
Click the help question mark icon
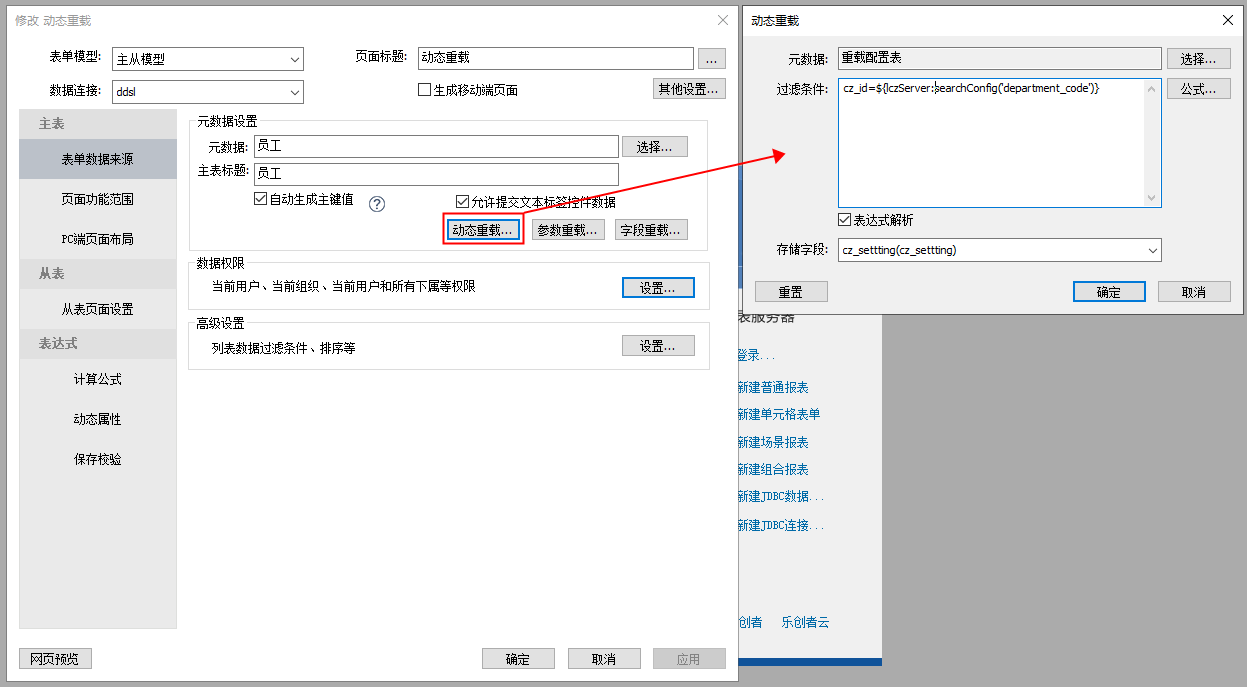coord(377,204)
